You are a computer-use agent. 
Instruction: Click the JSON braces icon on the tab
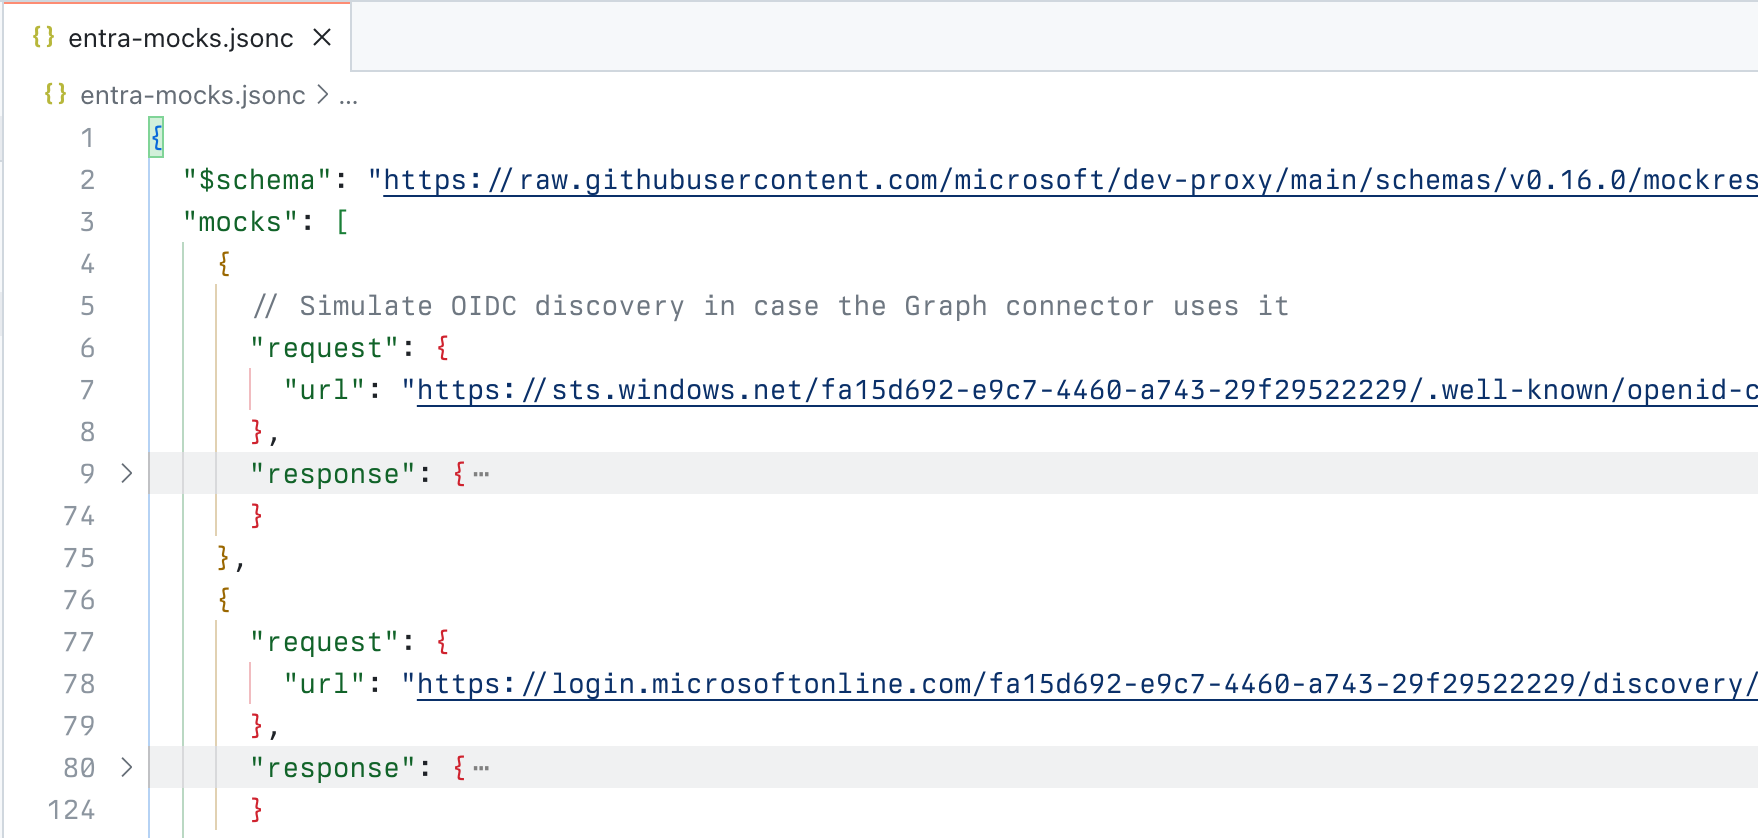(44, 37)
